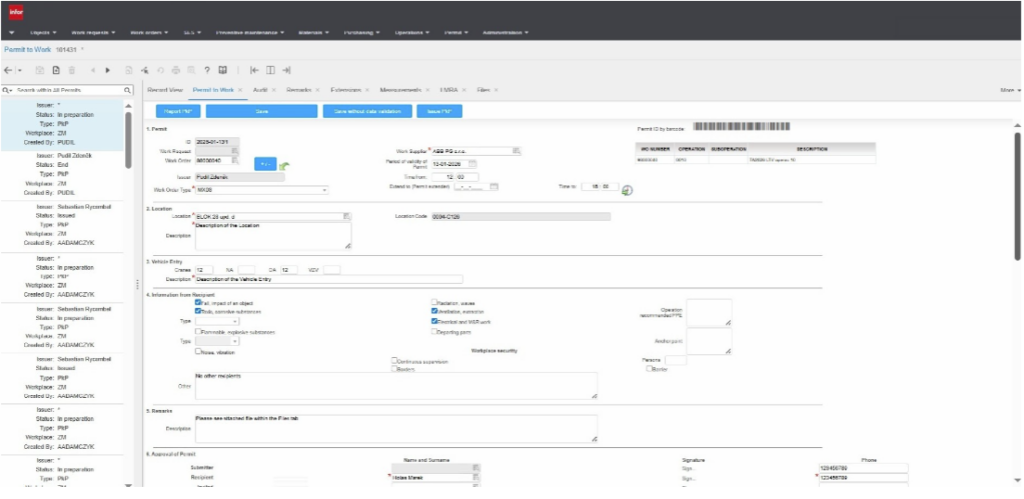Switch to the Measurements tab
This screenshot has height=499, width=1024.
click(400, 90)
